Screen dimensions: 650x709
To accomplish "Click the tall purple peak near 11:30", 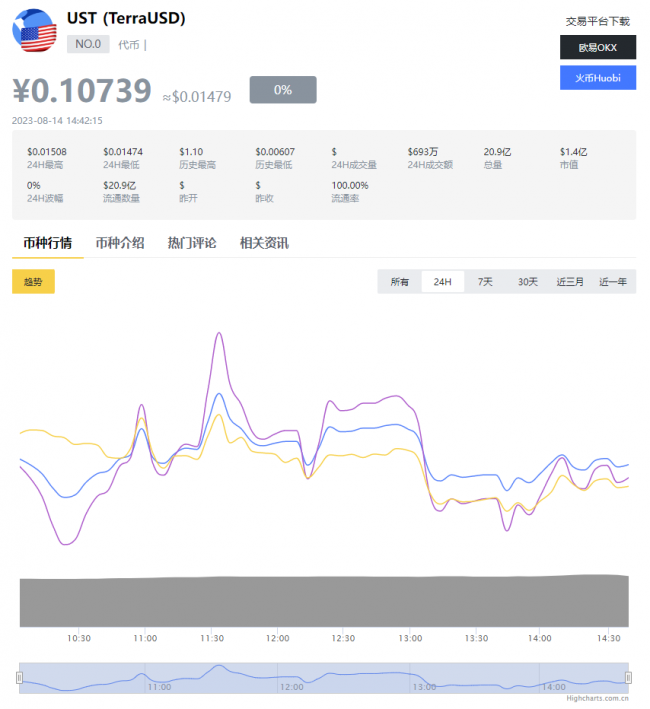I will click(218, 334).
